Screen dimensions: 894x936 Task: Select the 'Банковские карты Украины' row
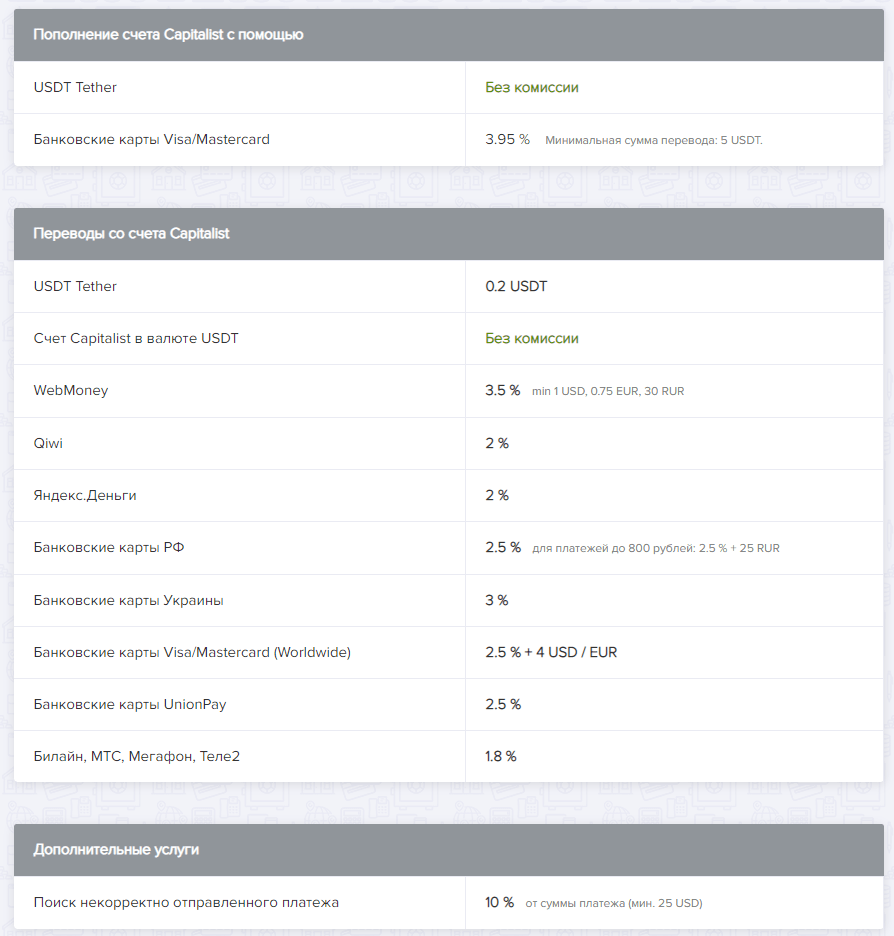pos(449,601)
